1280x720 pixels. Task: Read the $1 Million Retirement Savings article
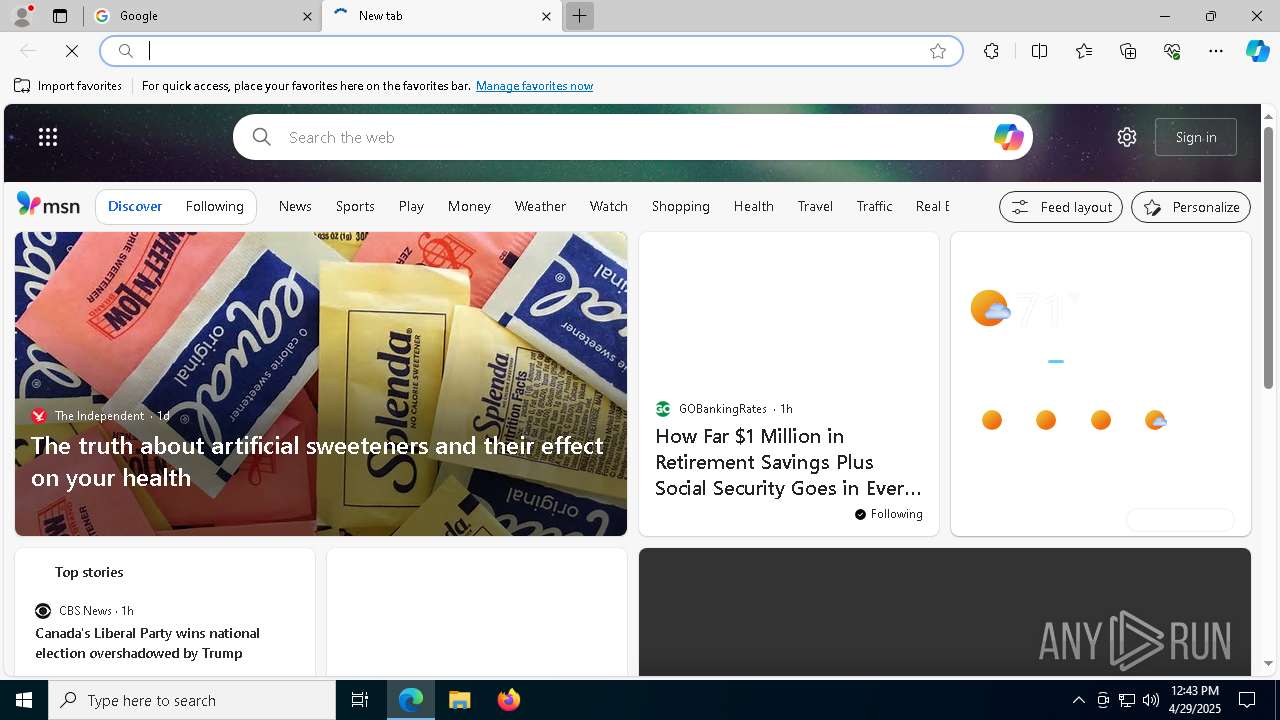click(x=788, y=462)
